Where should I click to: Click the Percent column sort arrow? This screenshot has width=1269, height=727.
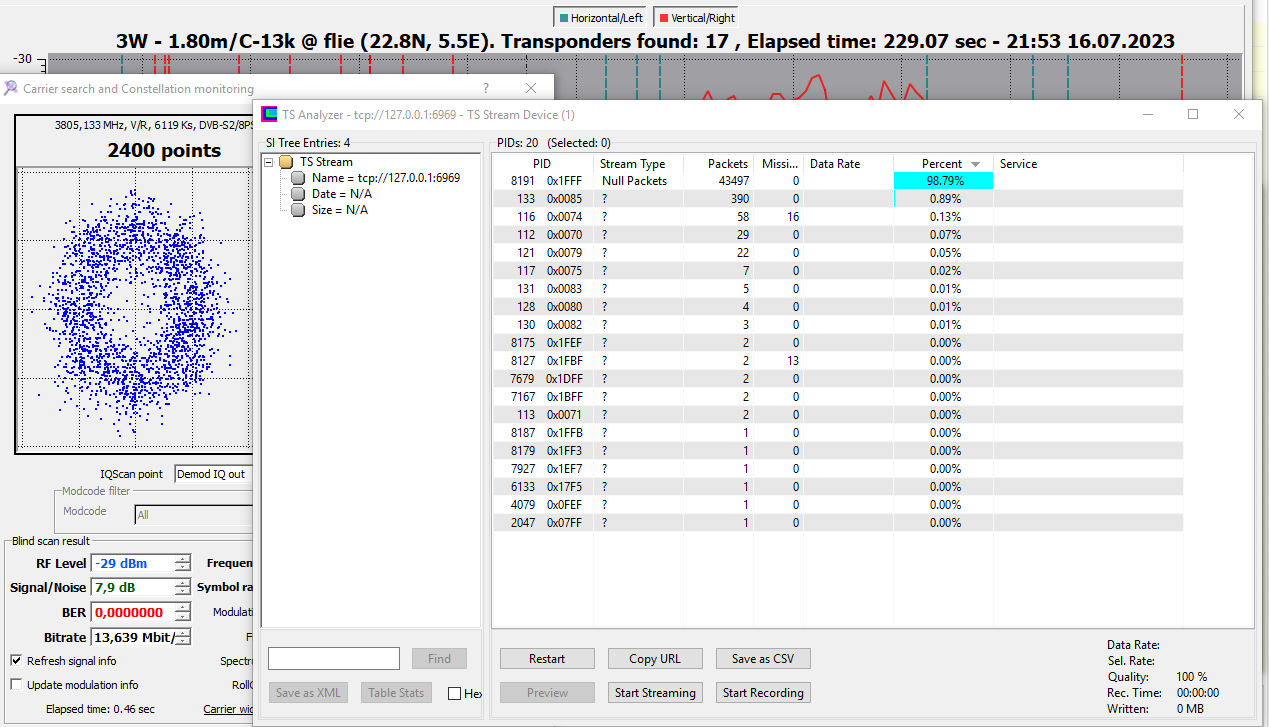[x=976, y=164]
